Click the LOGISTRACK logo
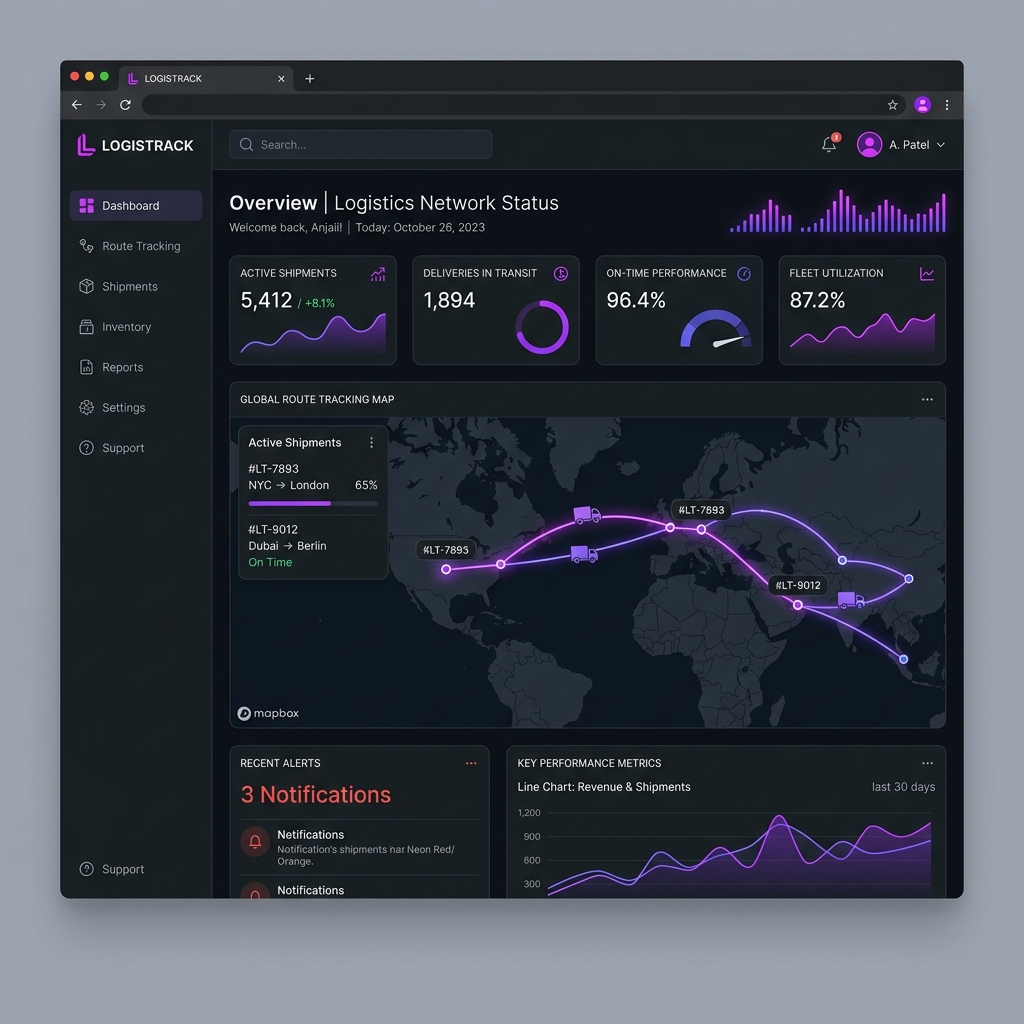The height and width of the screenshot is (1024, 1024). 135,145
